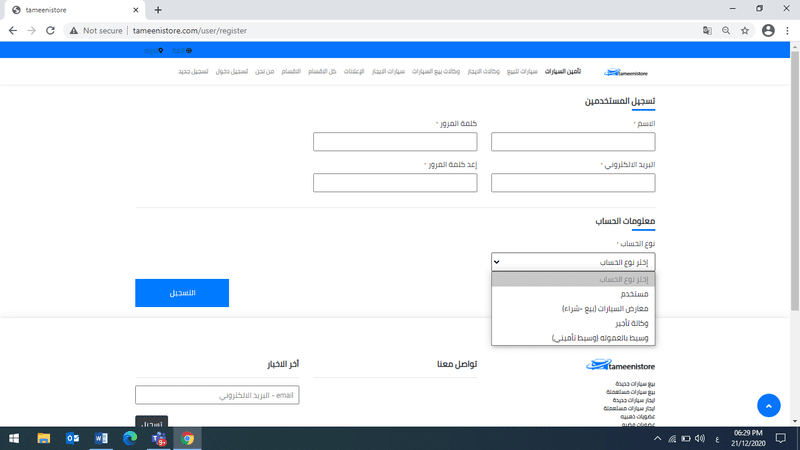The width and height of the screenshot is (800, 450).
Task: Focus the newsletter email input field
Action: coord(217,395)
